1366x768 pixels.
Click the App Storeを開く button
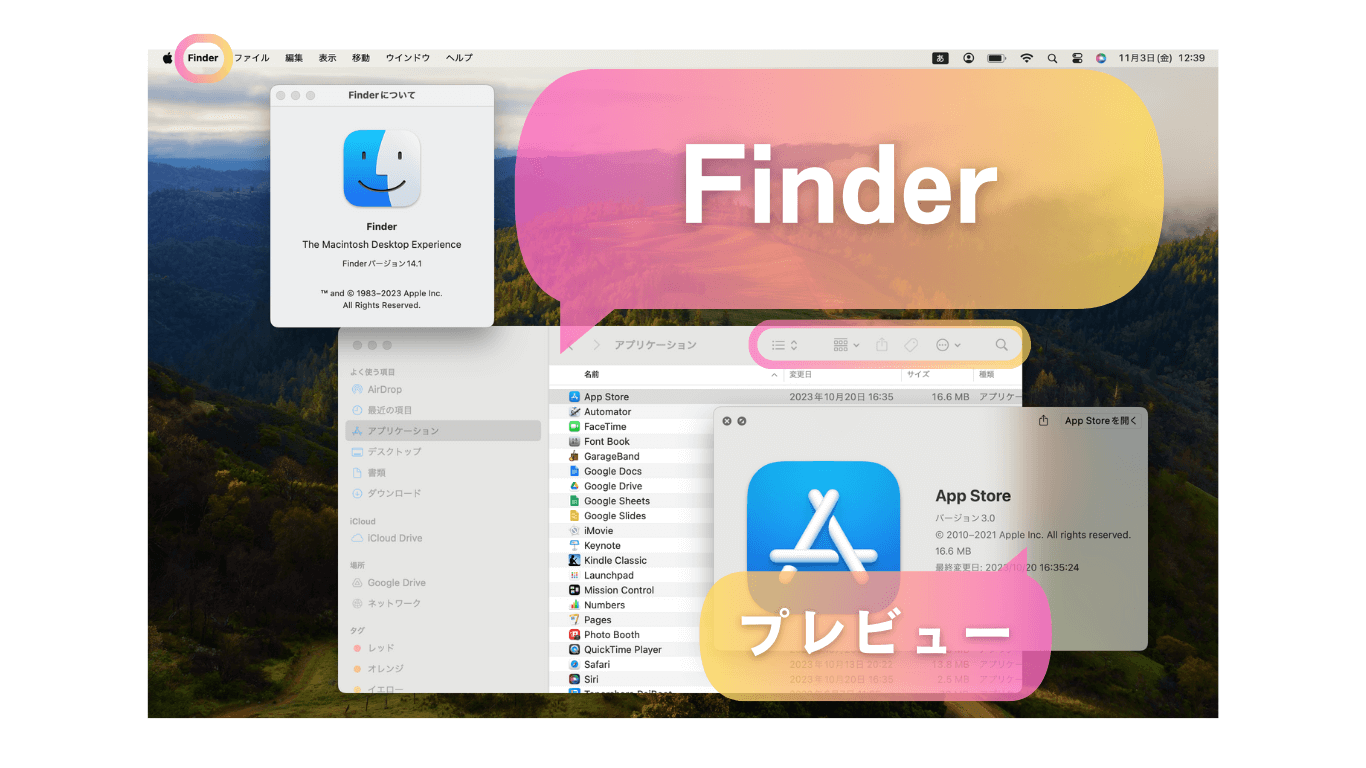point(1101,421)
